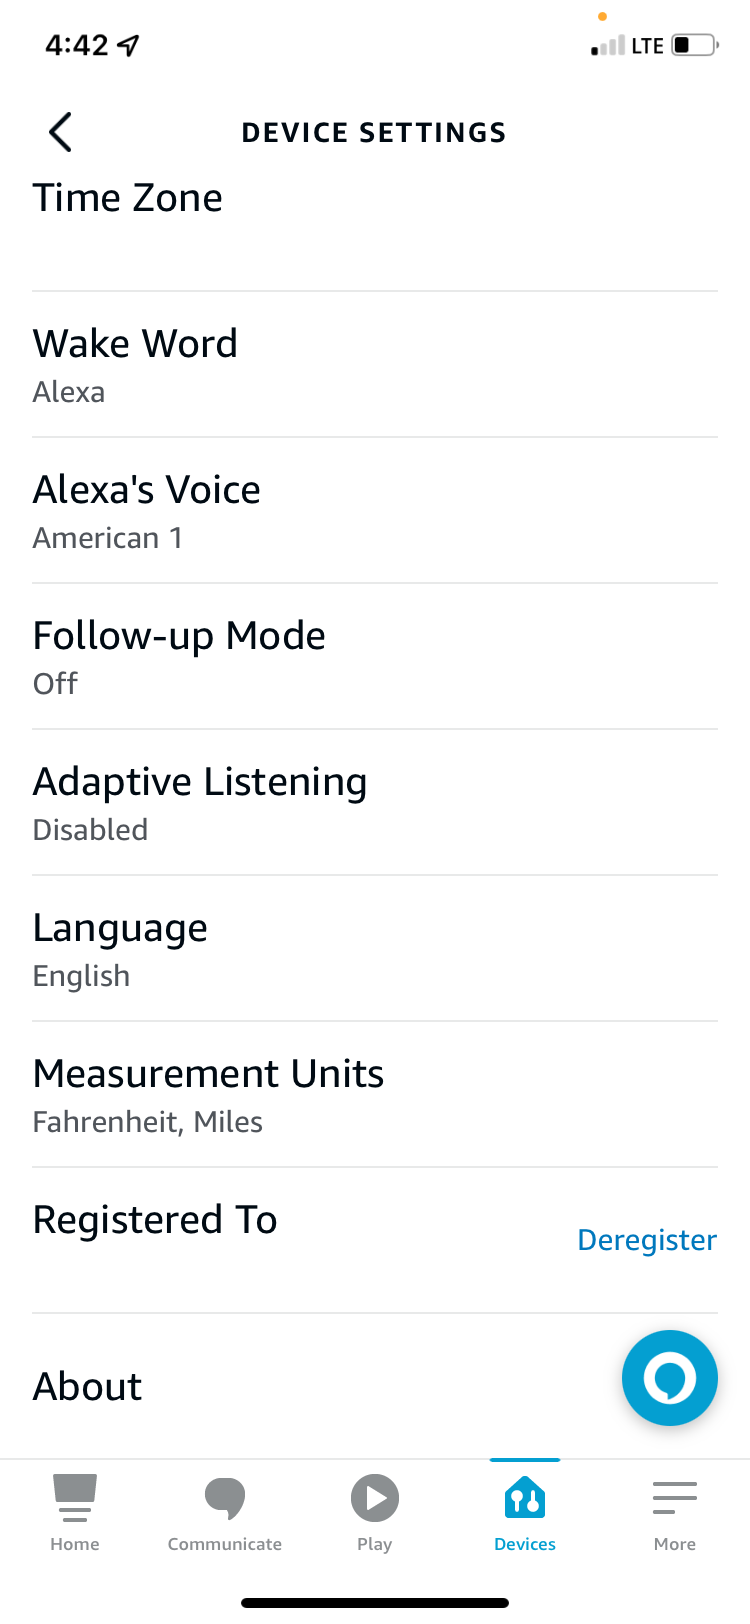Tap the back arrow icon

(x=61, y=132)
